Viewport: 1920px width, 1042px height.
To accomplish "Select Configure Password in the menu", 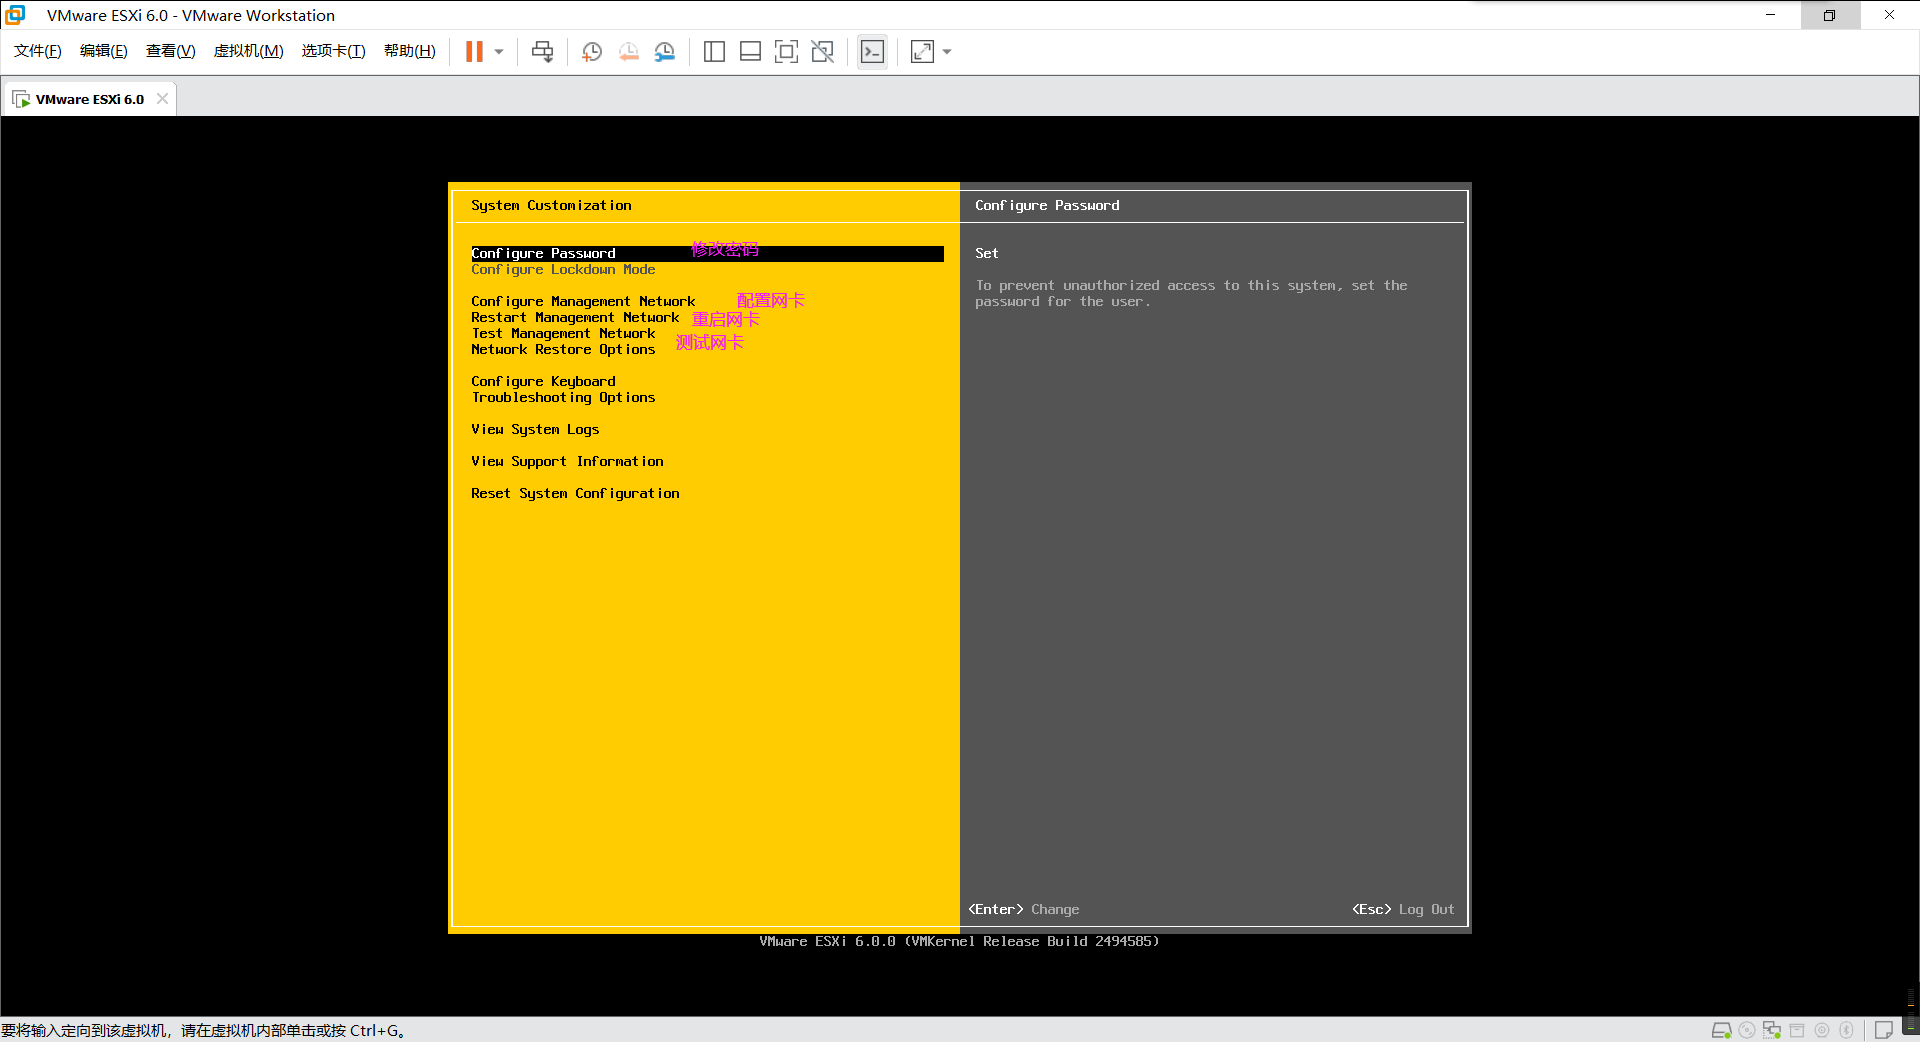I will pos(707,254).
